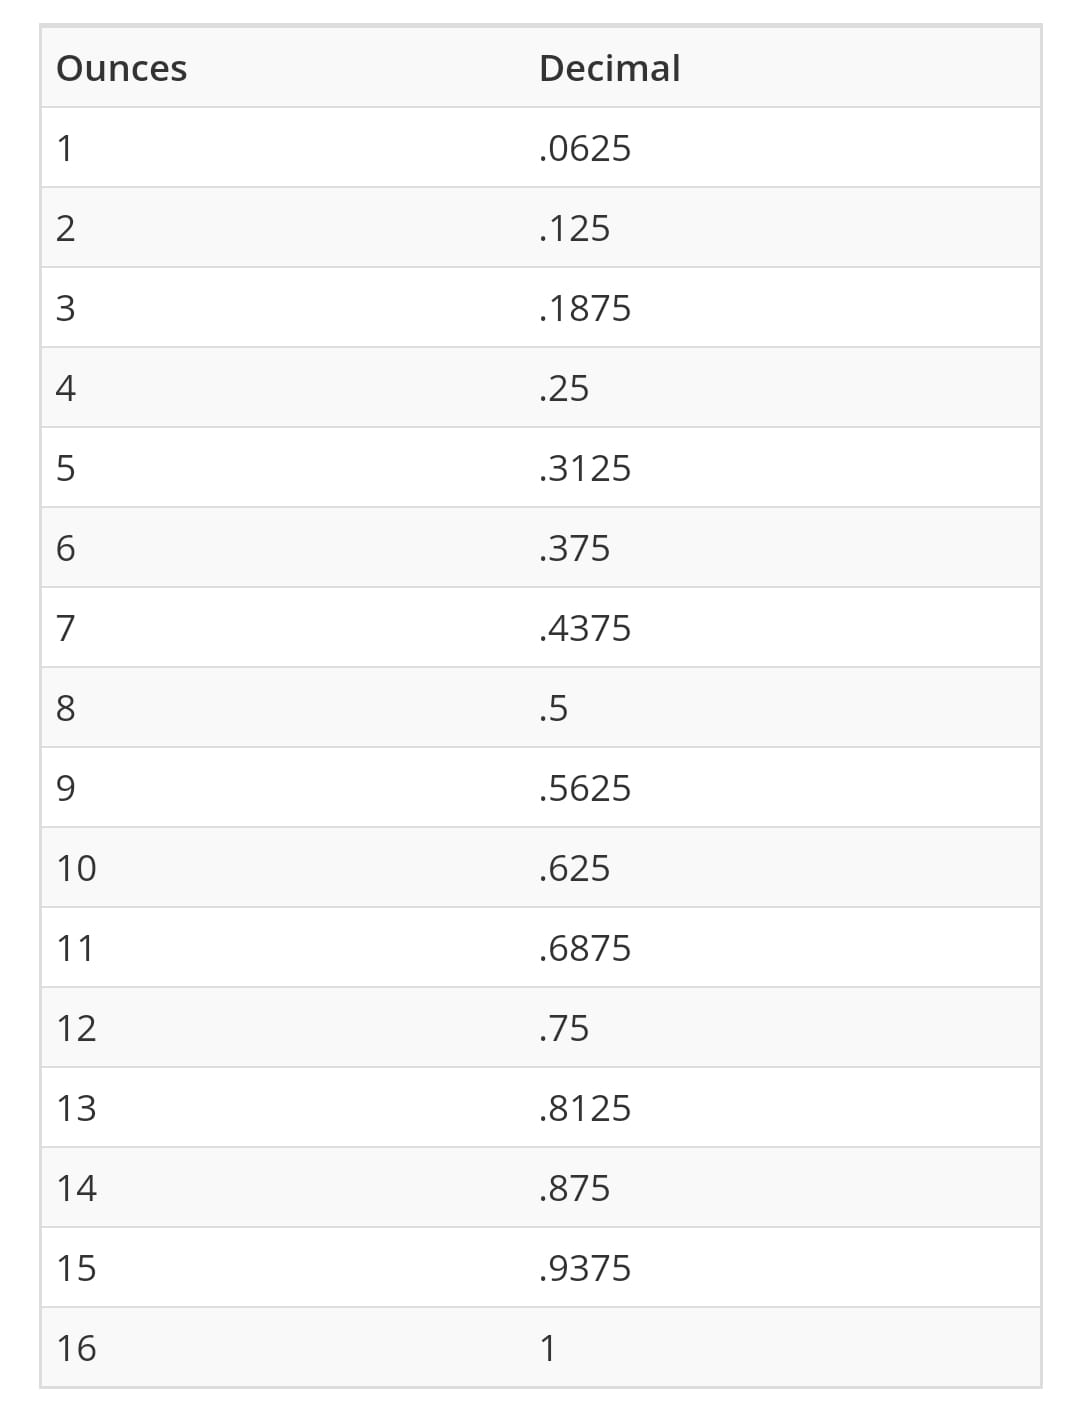Select the .3125 decimal cell
The image size is (1080, 1420).
pyautogui.click(x=585, y=468)
